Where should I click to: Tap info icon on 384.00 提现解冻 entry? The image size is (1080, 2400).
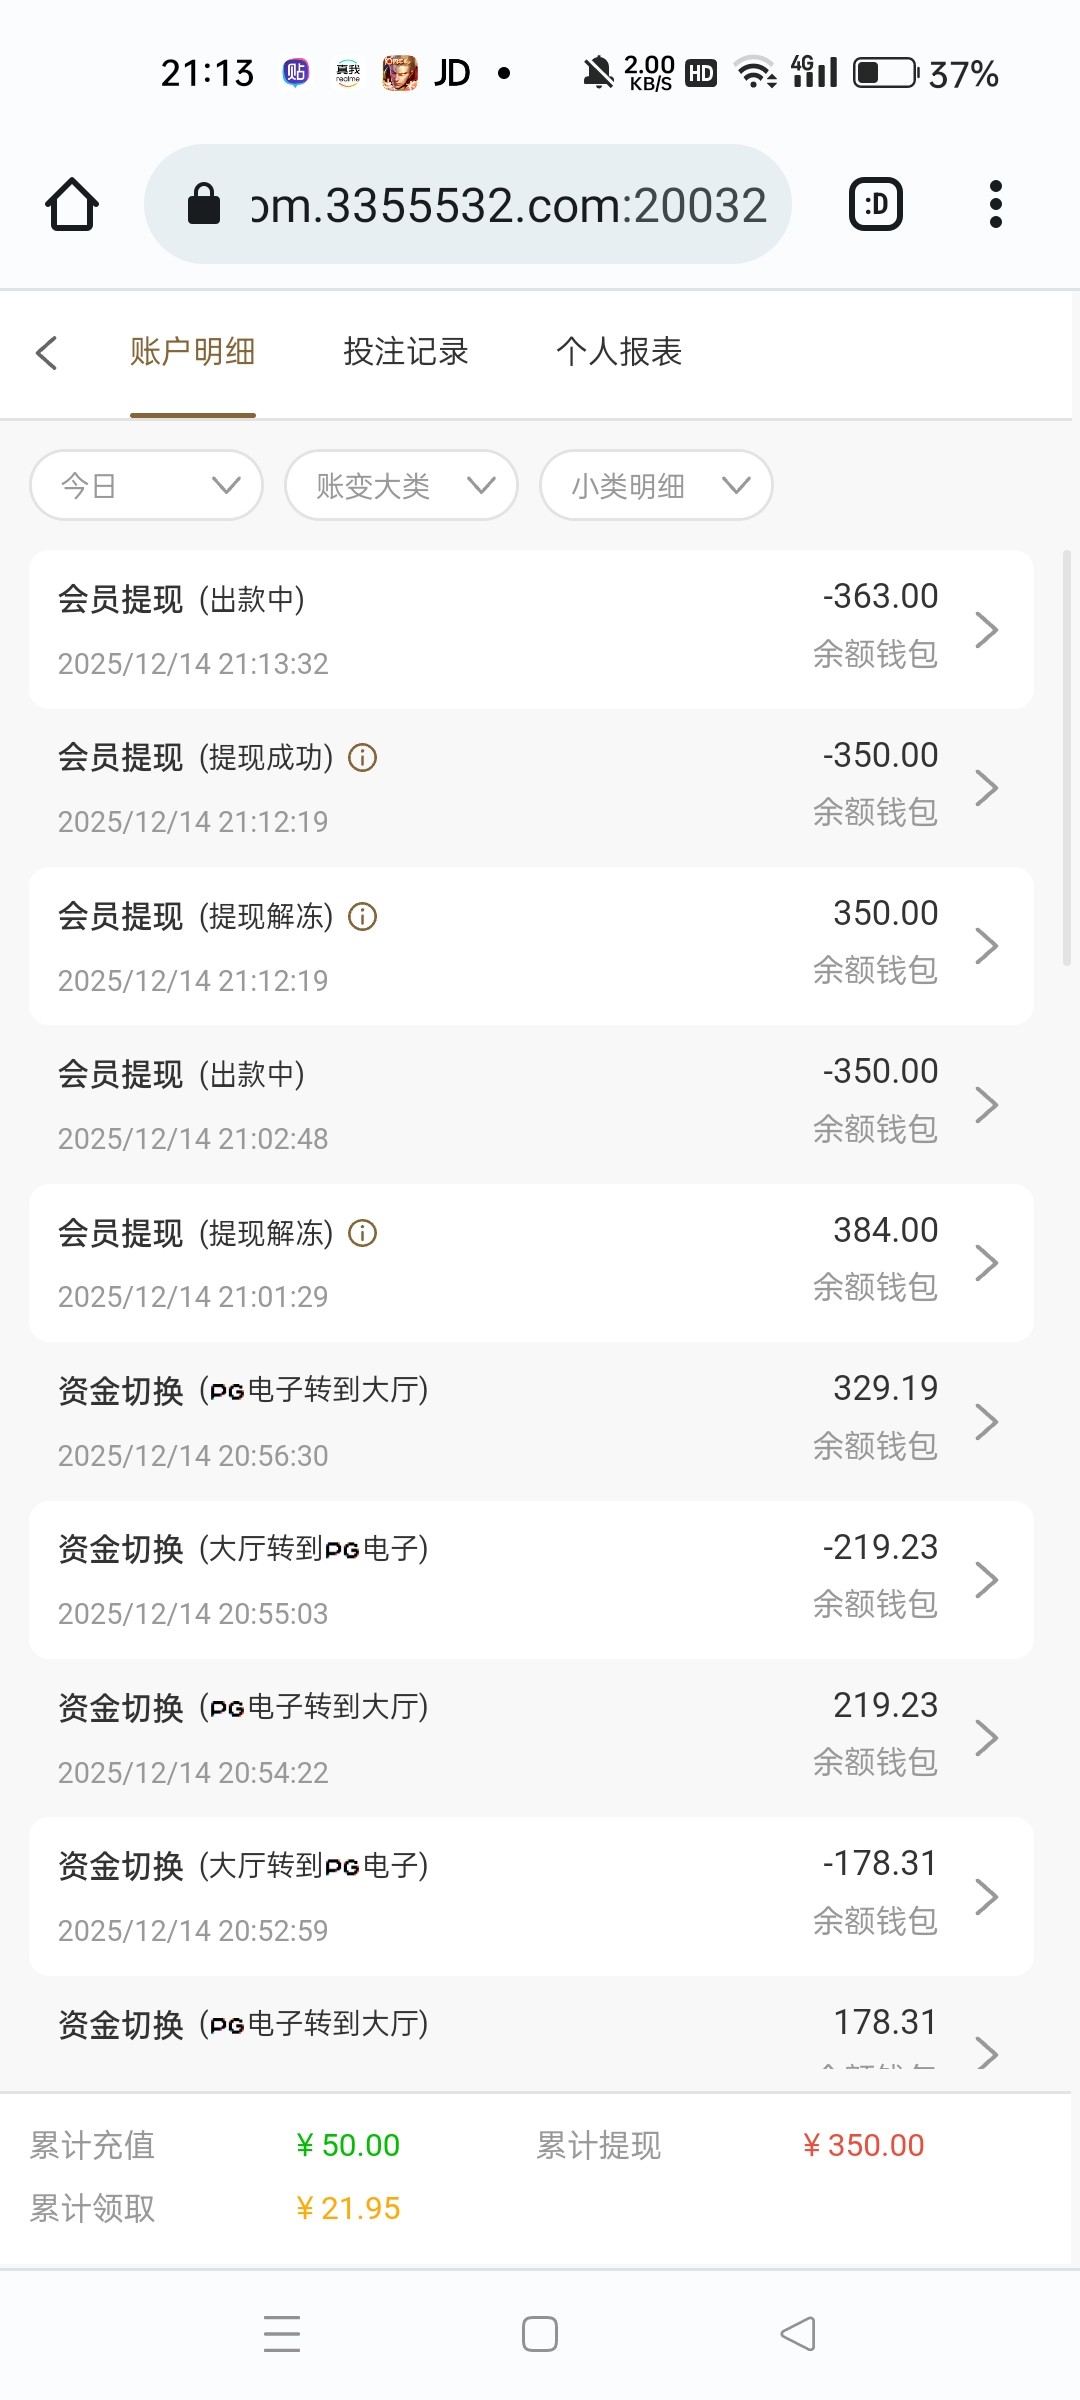pyautogui.click(x=362, y=1233)
